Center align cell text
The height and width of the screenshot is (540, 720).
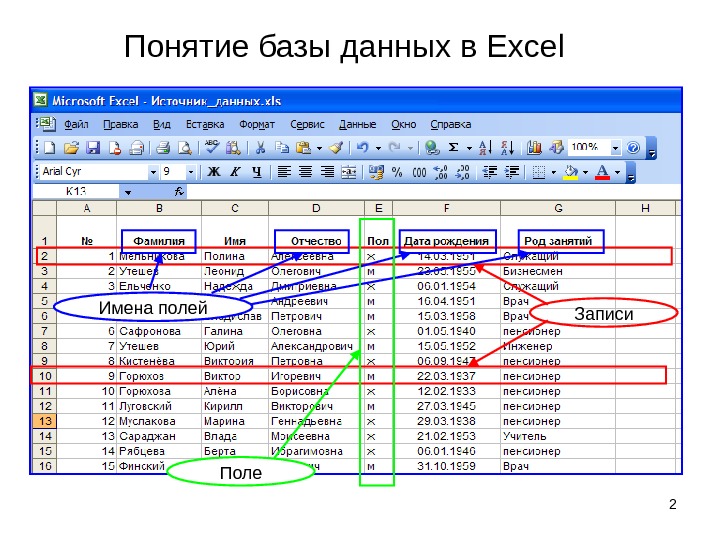(306, 172)
